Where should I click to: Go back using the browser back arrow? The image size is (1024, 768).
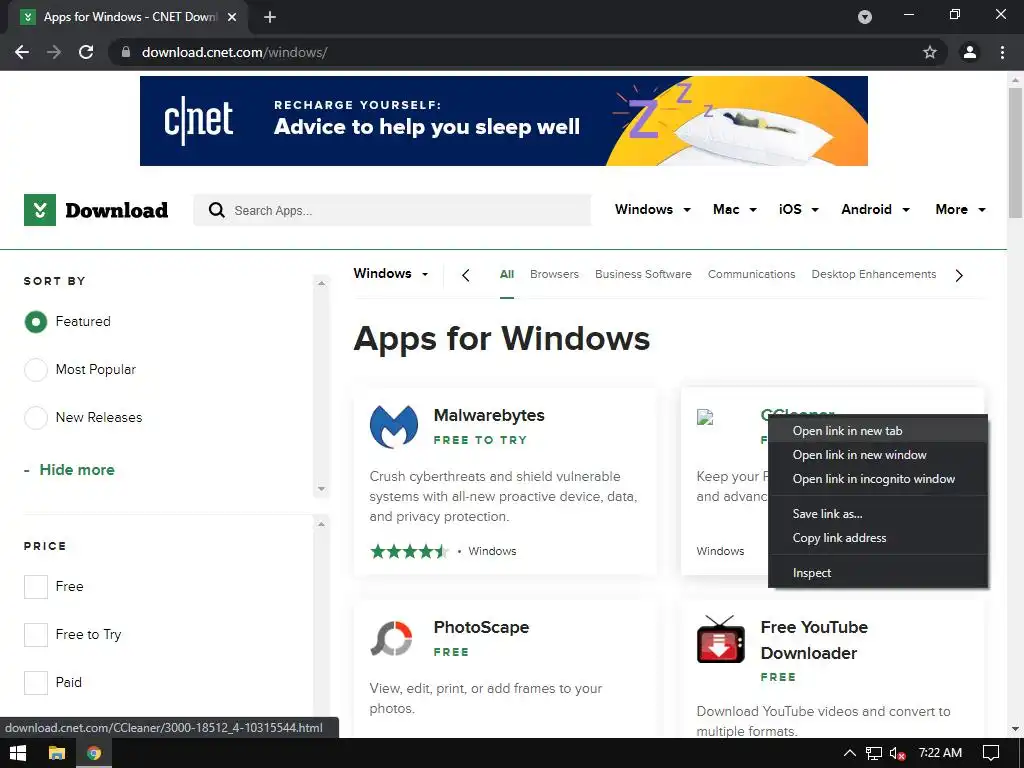pyautogui.click(x=22, y=52)
